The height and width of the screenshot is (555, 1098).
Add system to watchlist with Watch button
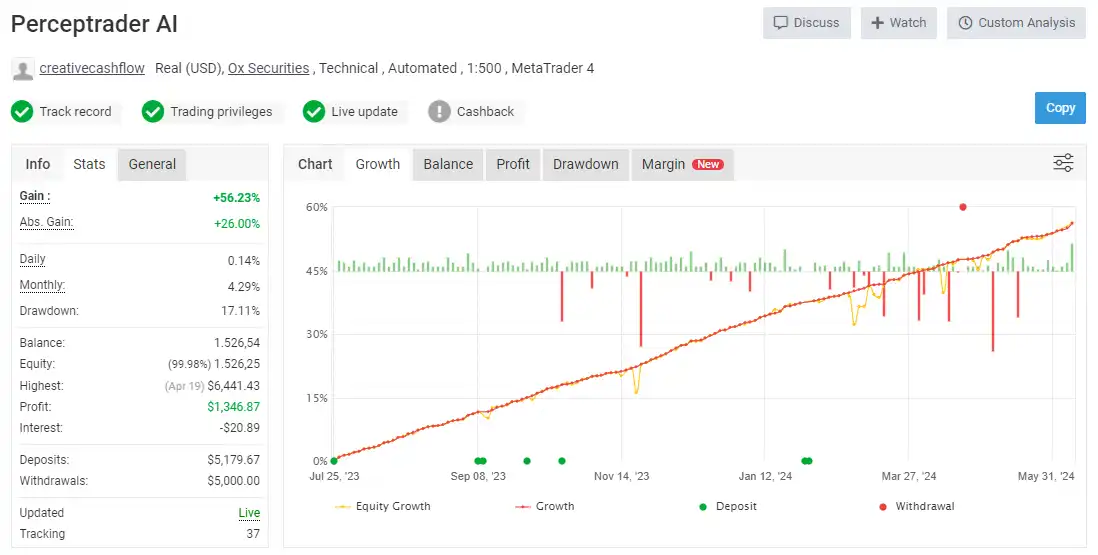tap(898, 23)
